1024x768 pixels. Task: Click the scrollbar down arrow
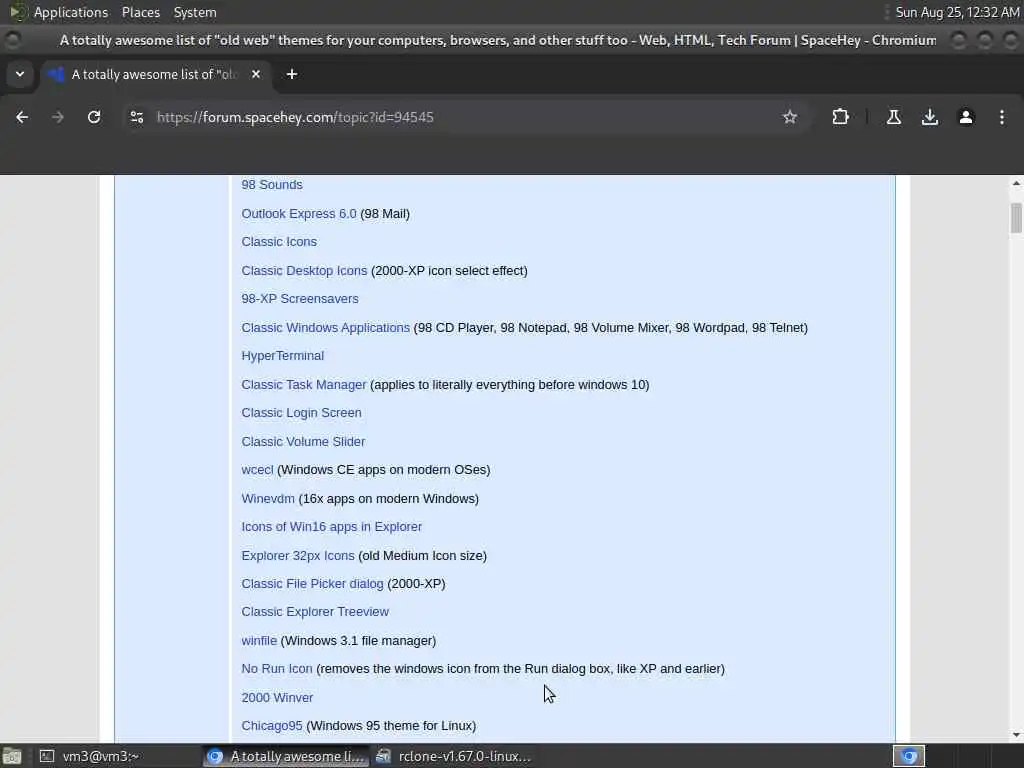1016,735
